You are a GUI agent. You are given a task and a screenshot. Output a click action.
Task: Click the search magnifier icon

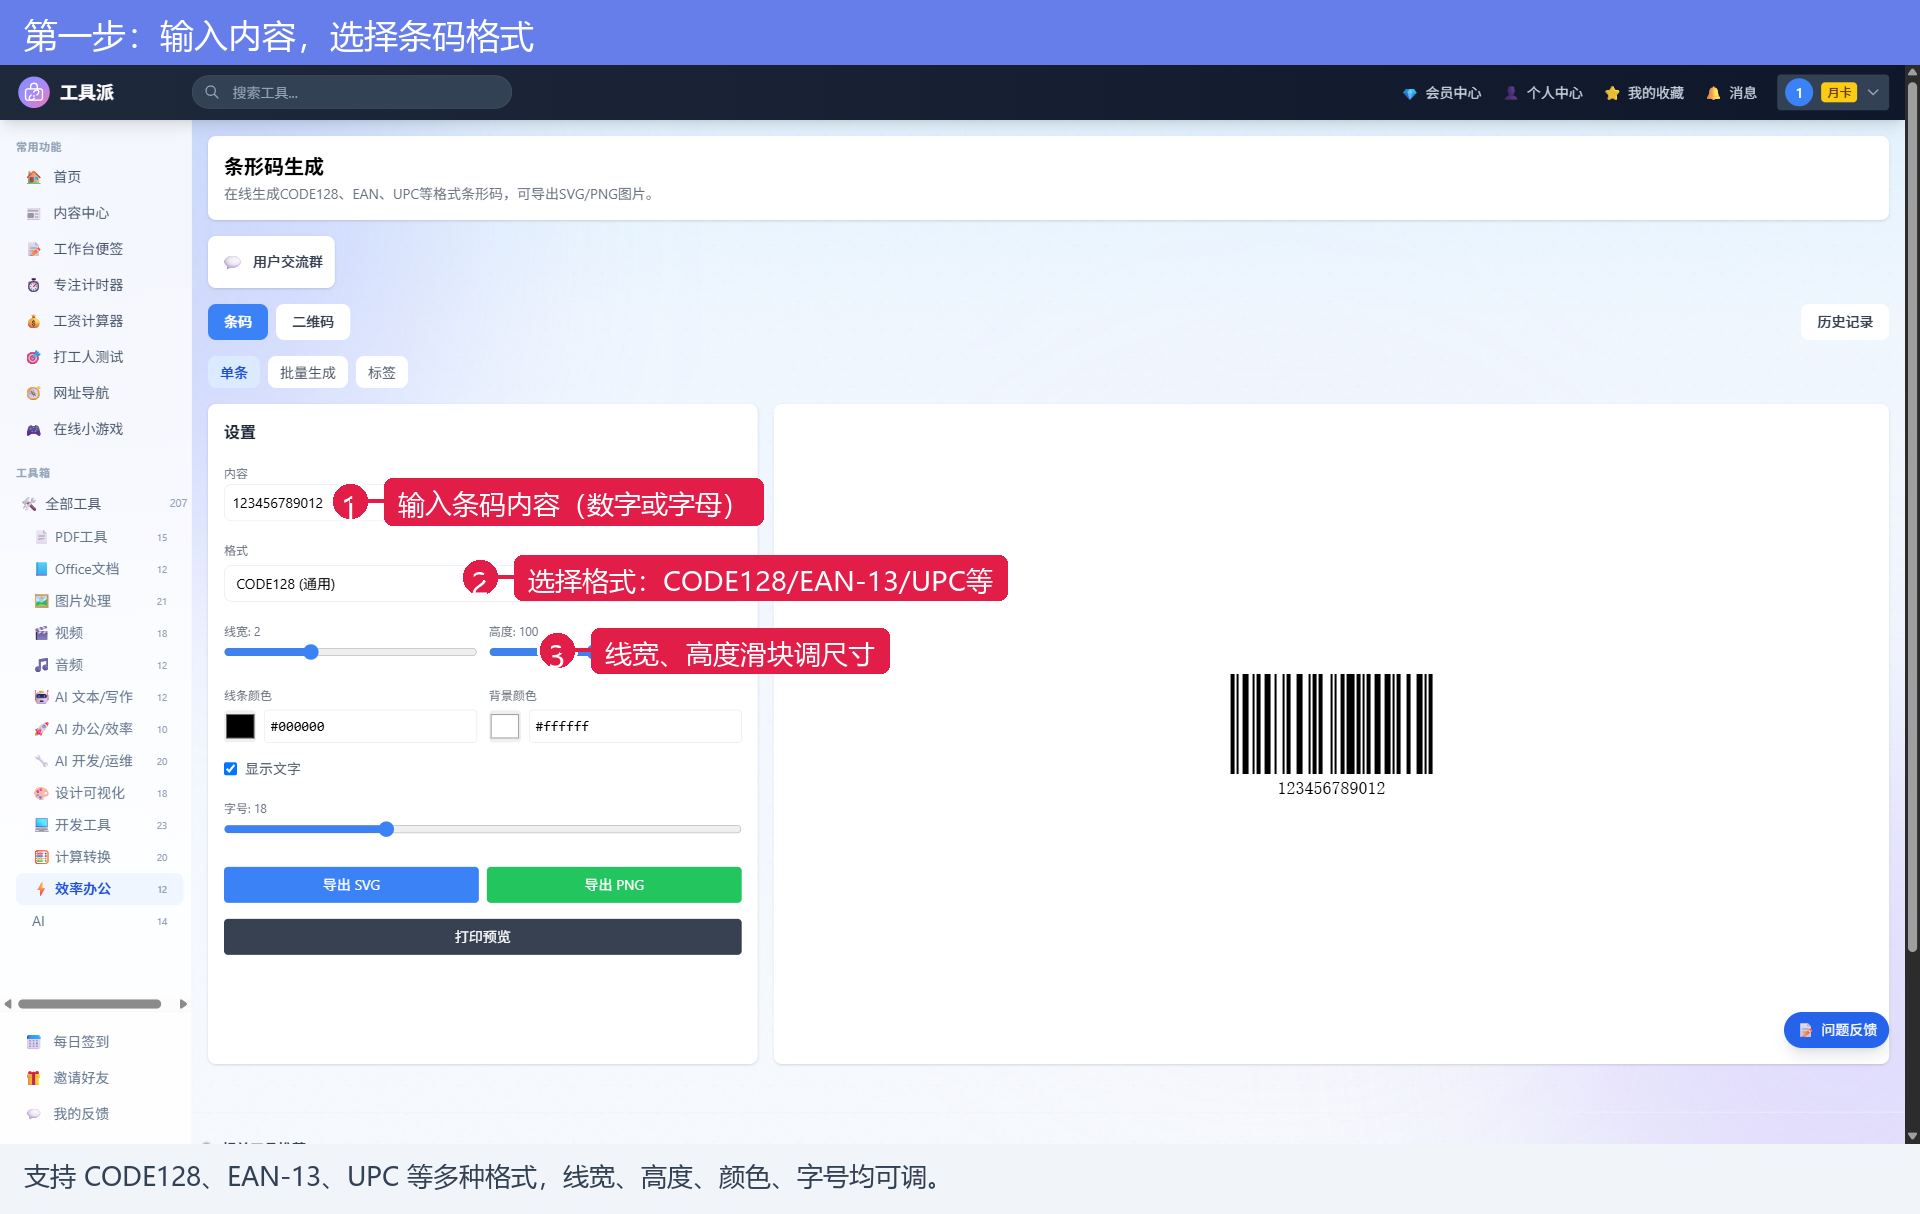(212, 92)
